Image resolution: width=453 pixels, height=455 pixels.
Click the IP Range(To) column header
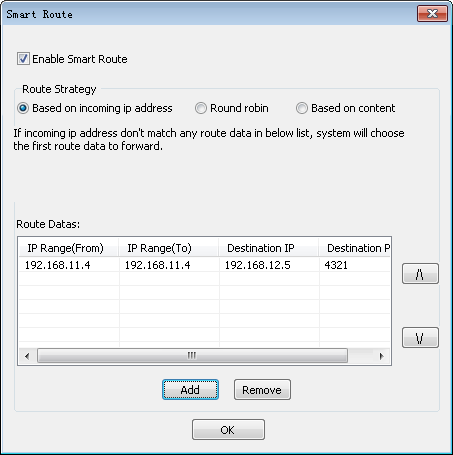point(169,248)
